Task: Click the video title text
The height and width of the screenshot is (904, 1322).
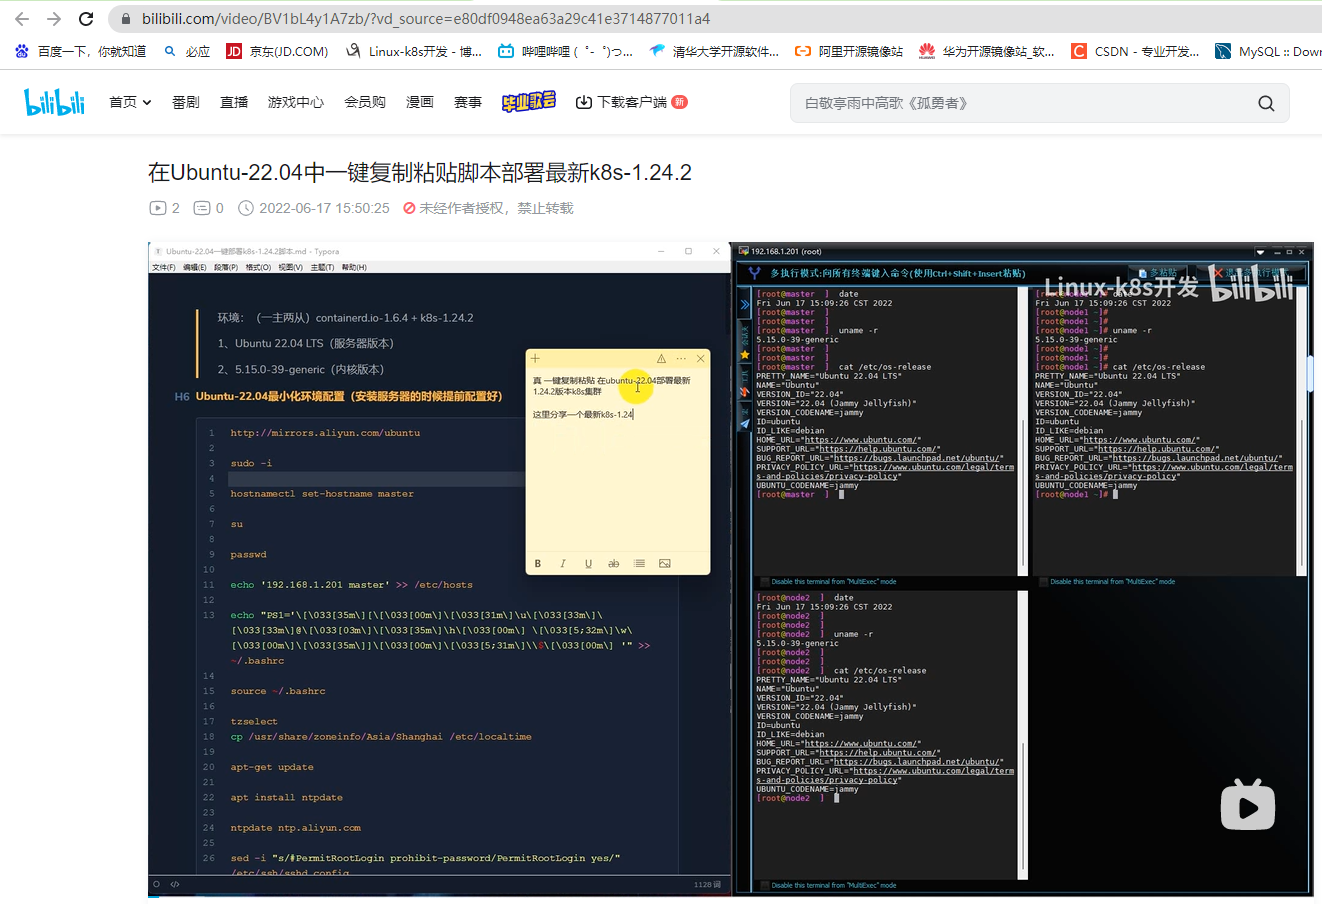Action: (420, 172)
